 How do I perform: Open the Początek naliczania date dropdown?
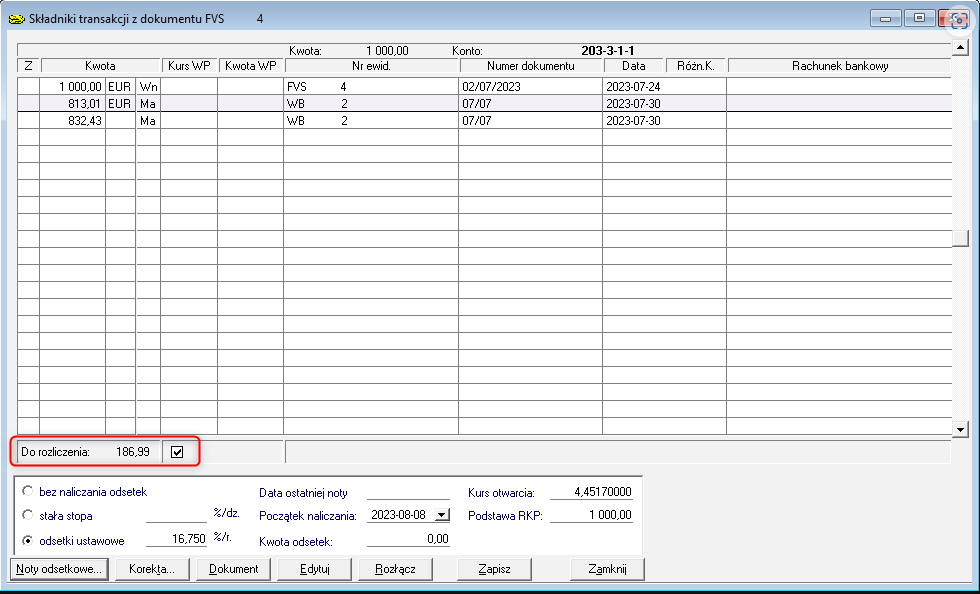point(442,515)
